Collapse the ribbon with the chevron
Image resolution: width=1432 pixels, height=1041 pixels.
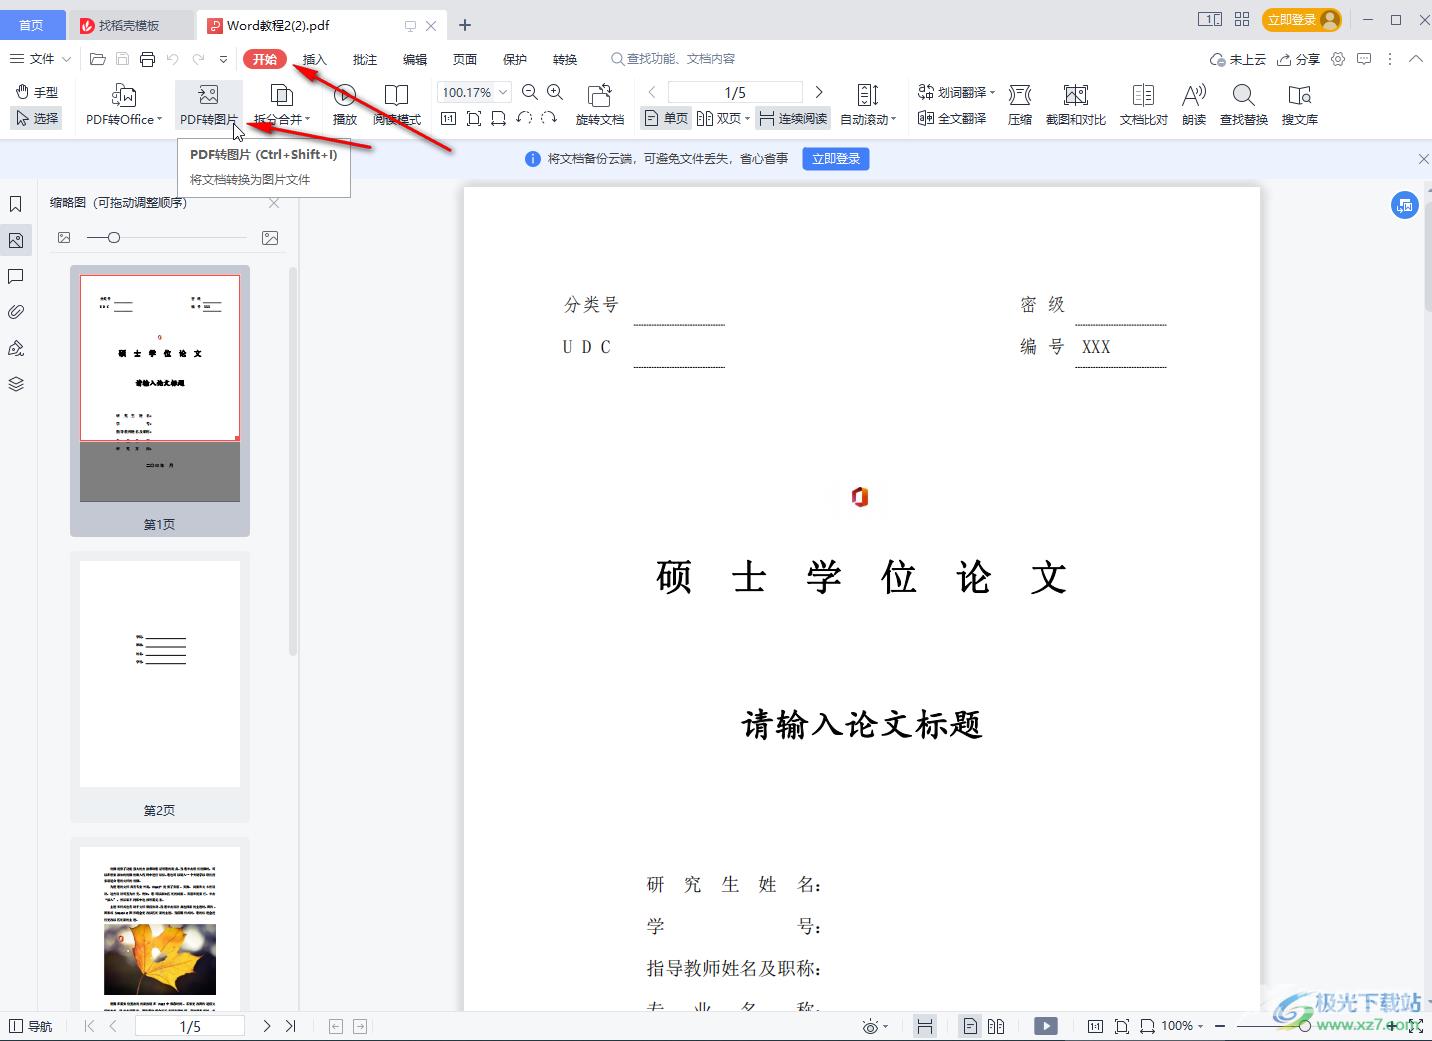point(1416,59)
